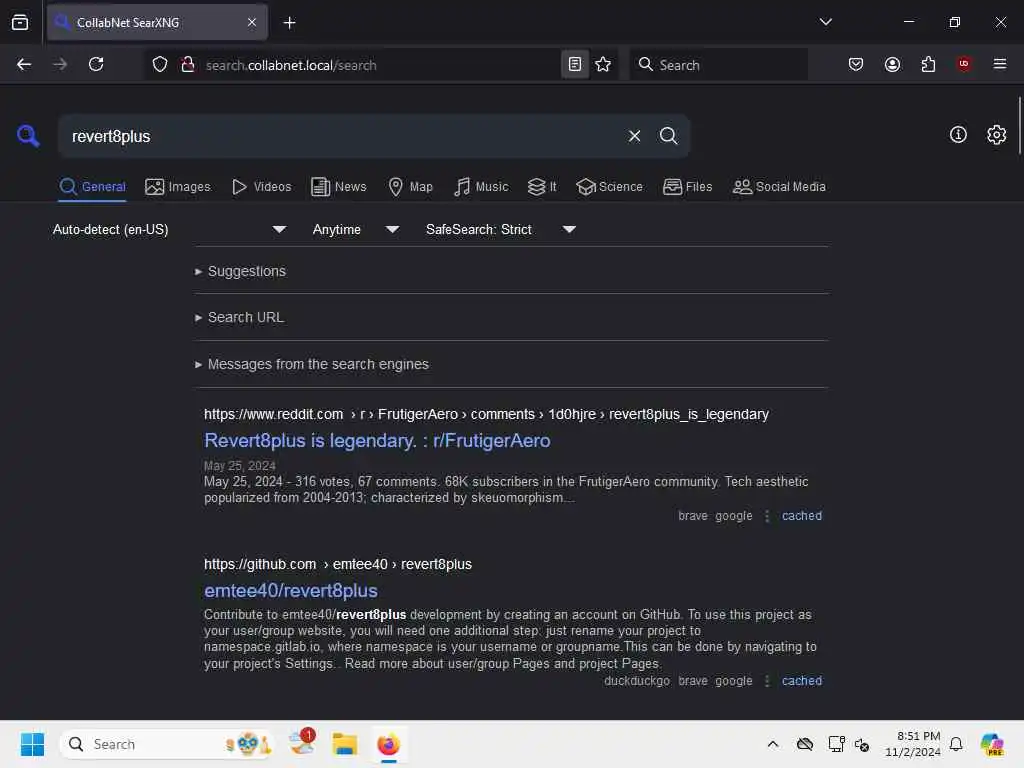Open the Anytime time range dropdown
The width and height of the screenshot is (1024, 768).
[355, 229]
